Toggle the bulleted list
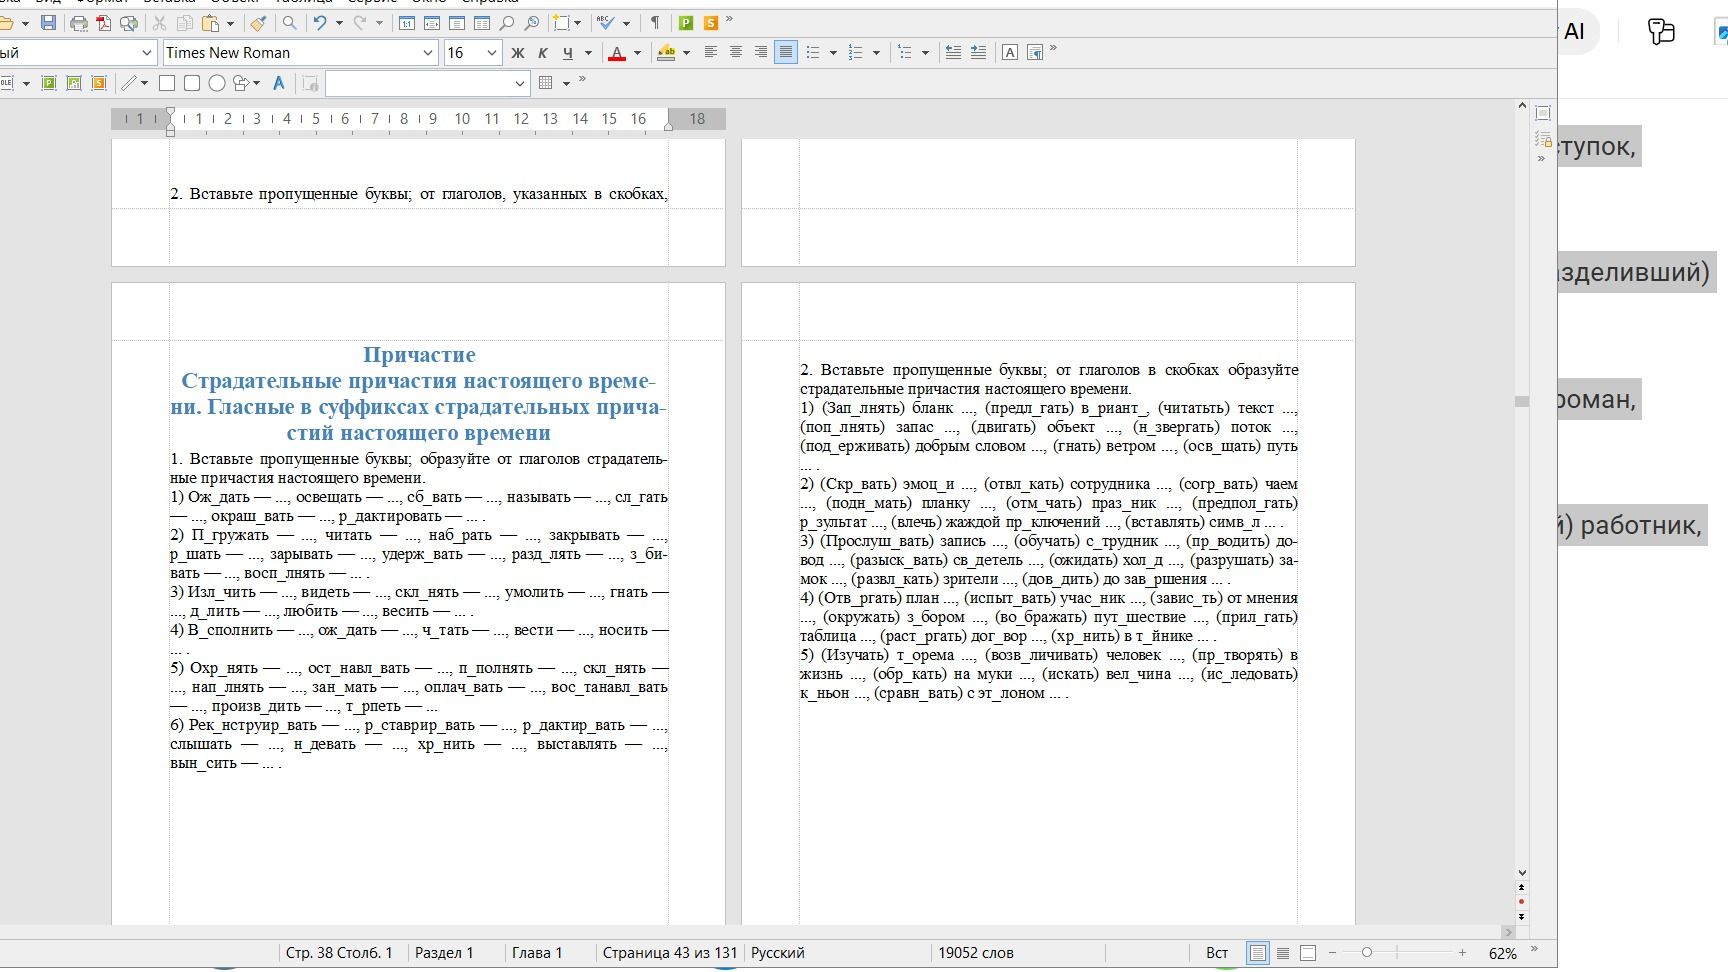The height and width of the screenshot is (972, 1728). (813, 53)
